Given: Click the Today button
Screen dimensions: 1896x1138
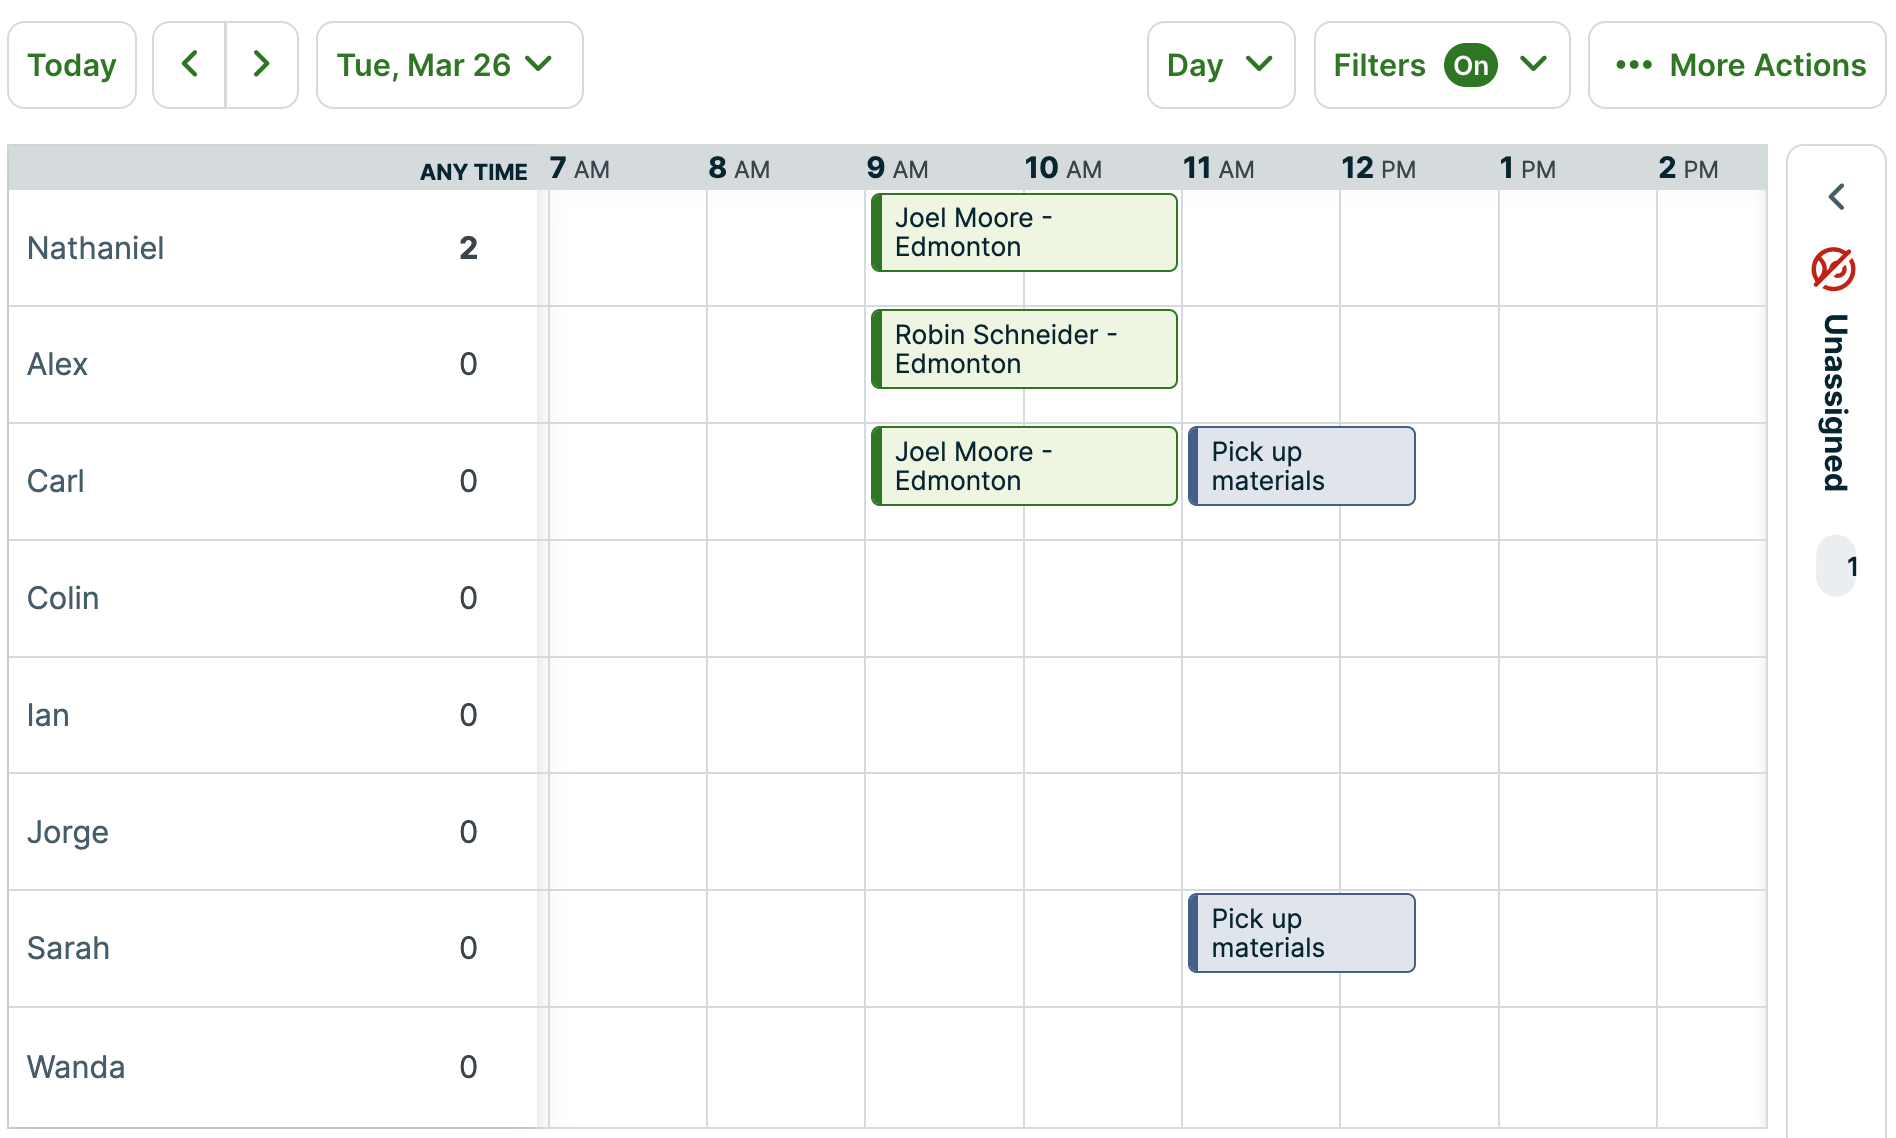Looking at the screenshot, I should point(71,64).
